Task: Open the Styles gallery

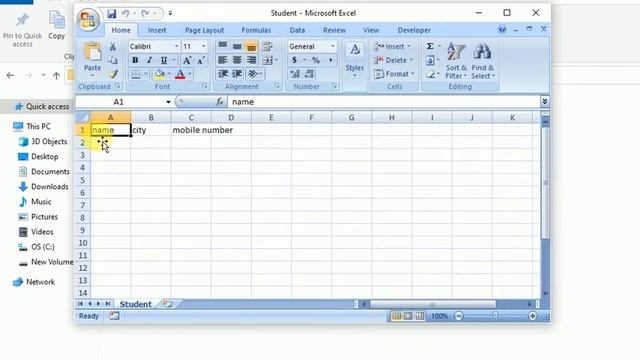Action: (x=354, y=60)
